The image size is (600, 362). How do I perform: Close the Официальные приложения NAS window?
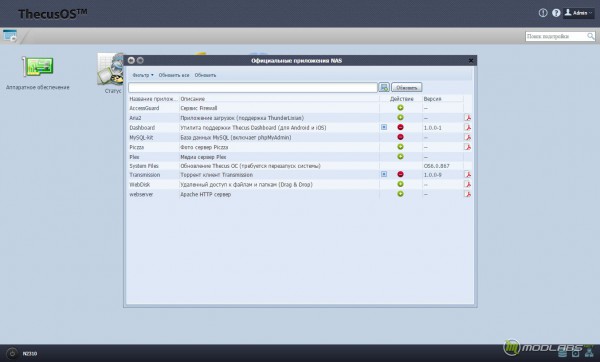[471, 60]
